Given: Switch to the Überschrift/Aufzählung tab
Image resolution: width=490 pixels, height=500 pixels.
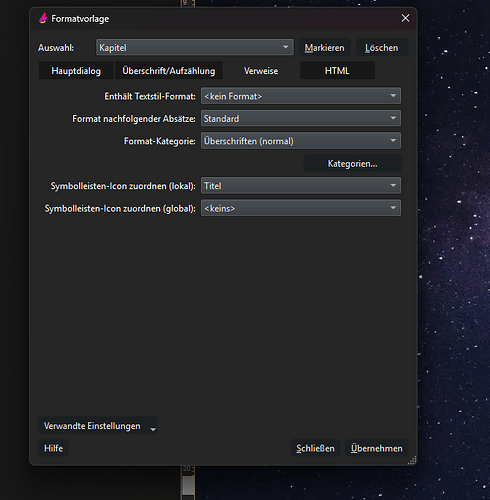Looking at the screenshot, I should click(169, 70).
